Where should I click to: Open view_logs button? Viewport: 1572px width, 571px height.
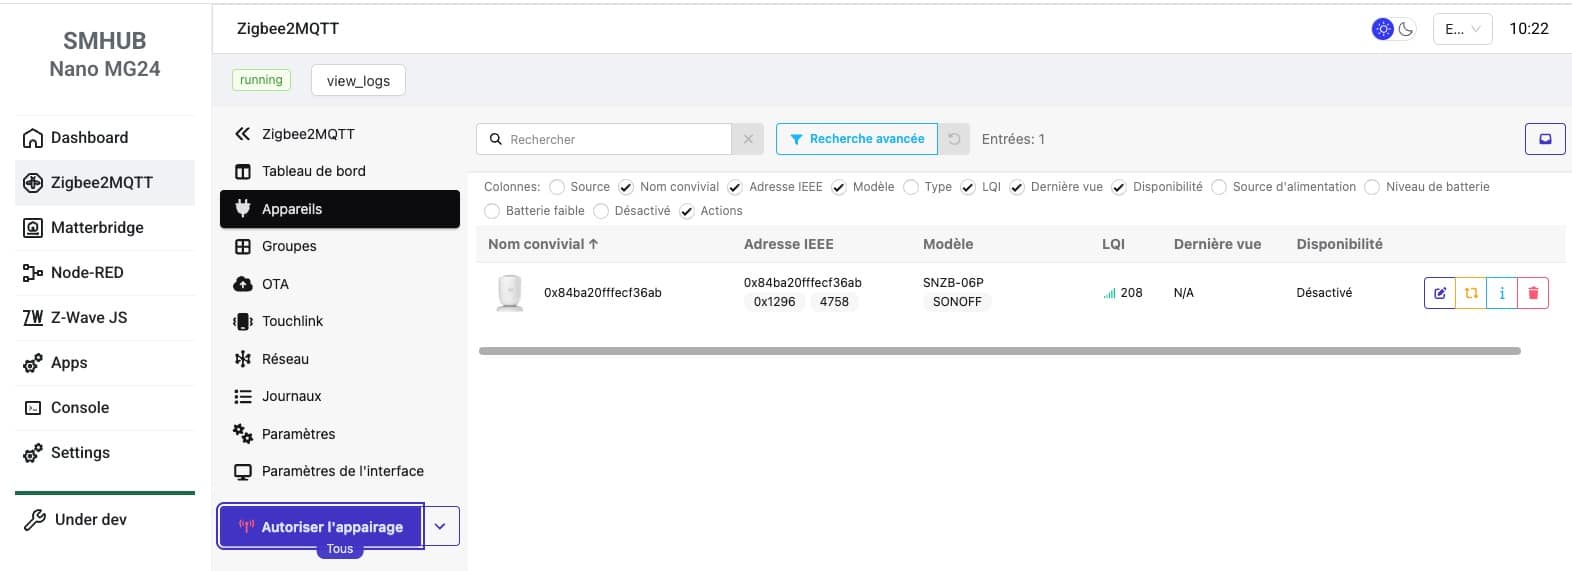(x=358, y=81)
